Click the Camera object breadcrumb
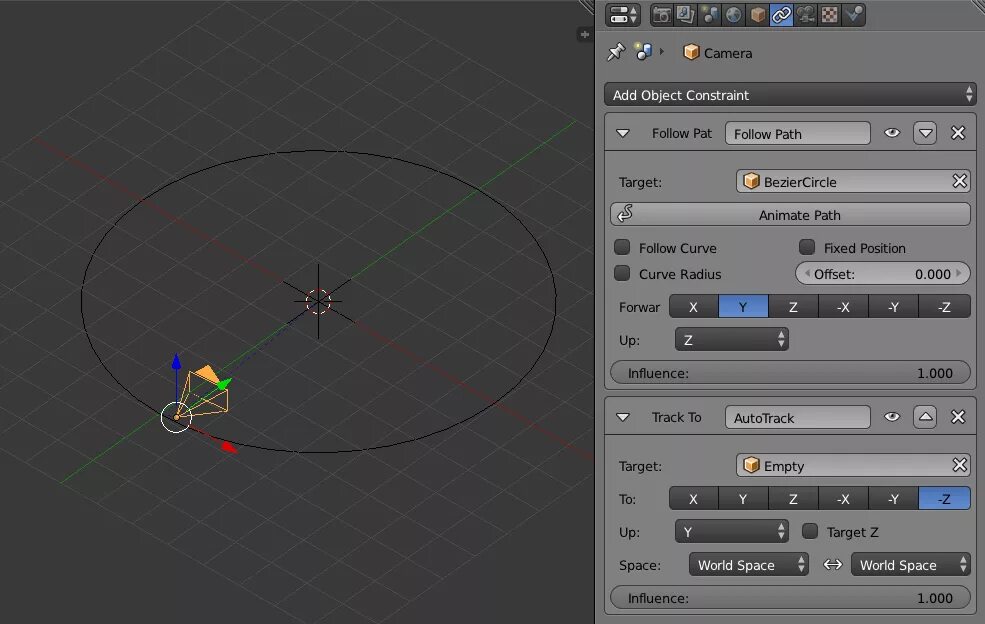 pyautogui.click(x=717, y=53)
